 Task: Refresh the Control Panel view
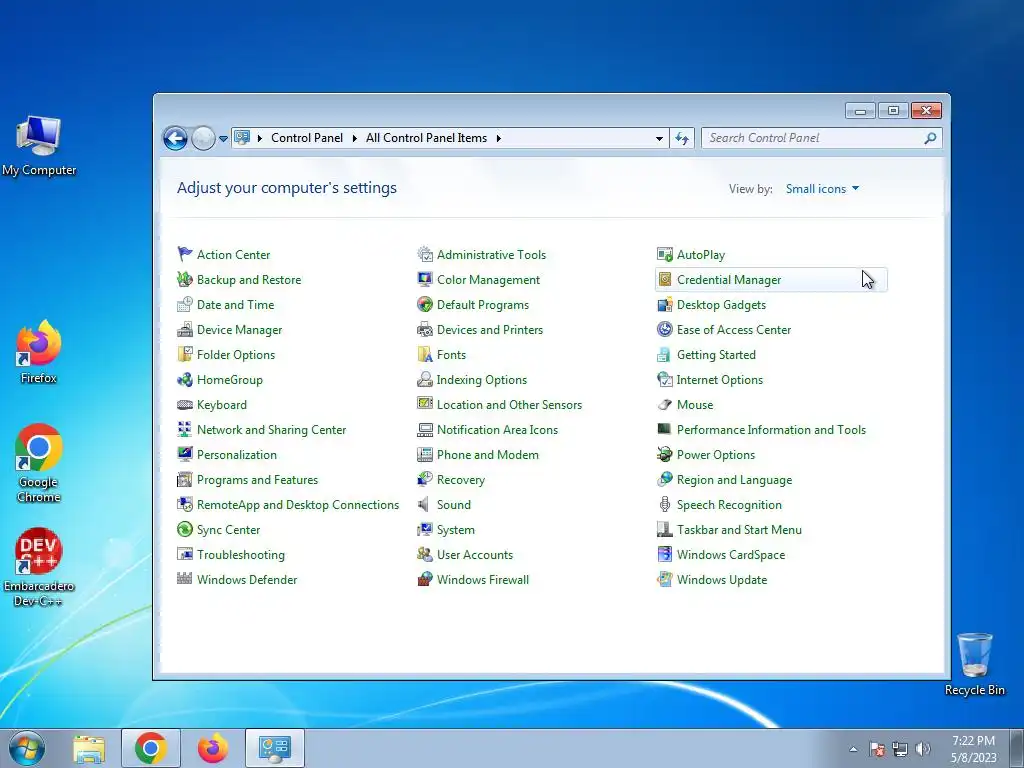tap(682, 138)
